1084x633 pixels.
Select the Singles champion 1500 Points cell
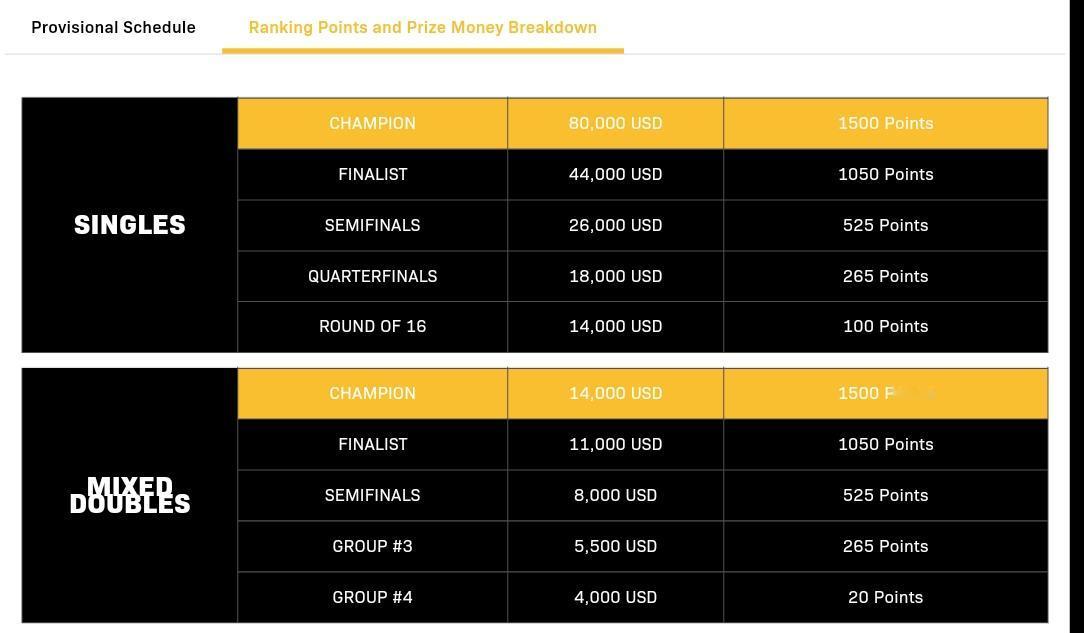point(885,123)
